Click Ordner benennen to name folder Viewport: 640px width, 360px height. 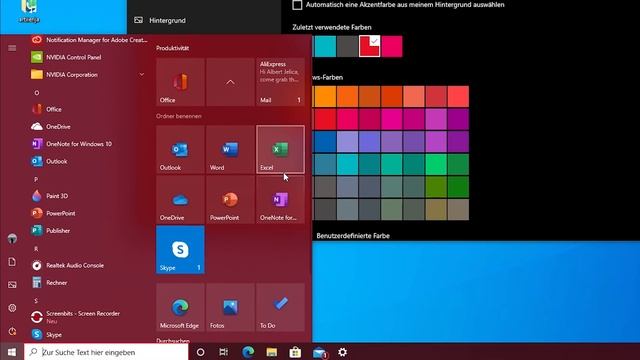pyautogui.click(x=178, y=116)
